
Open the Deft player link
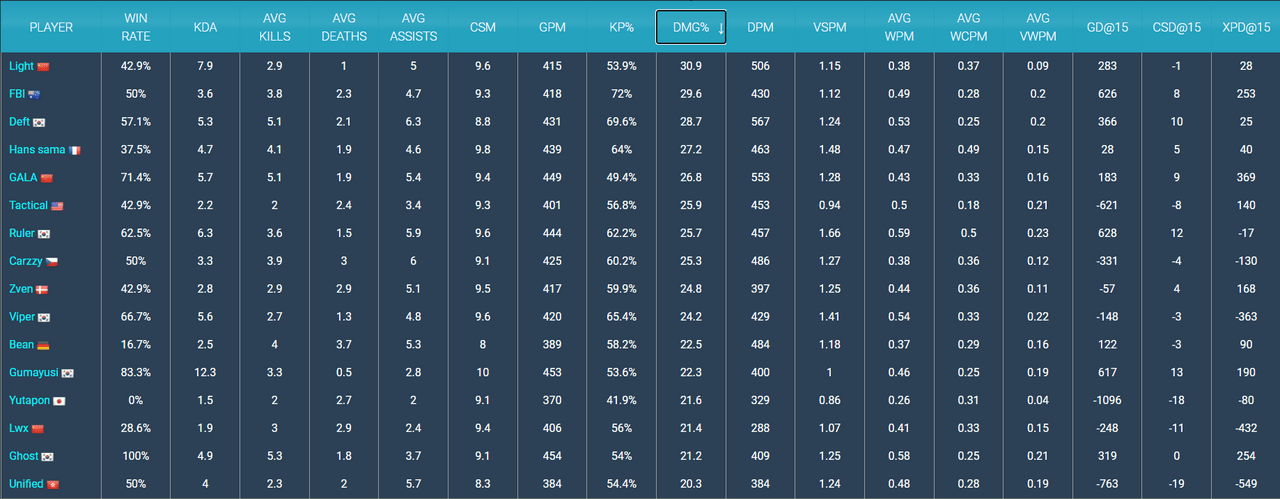click(19, 122)
